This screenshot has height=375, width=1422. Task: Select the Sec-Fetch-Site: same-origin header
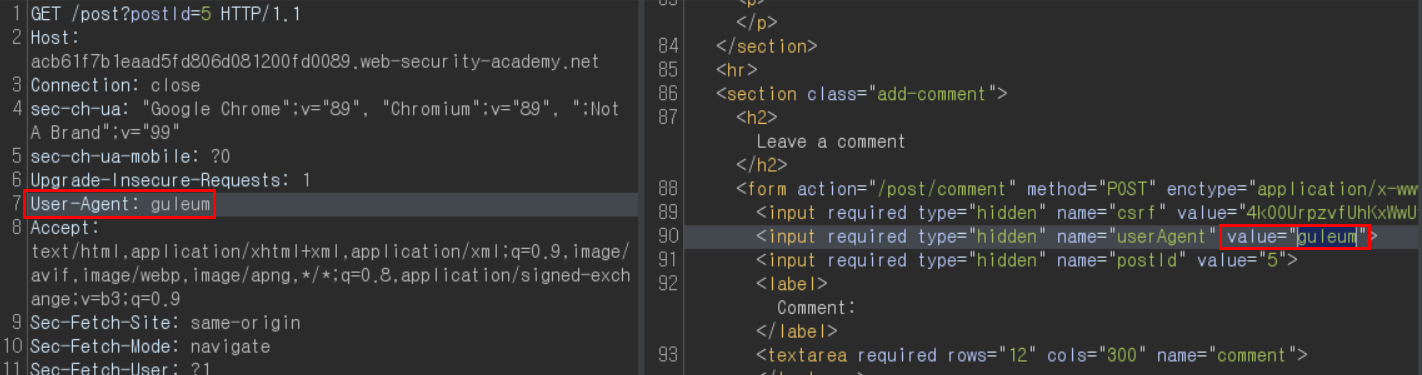coord(165,323)
